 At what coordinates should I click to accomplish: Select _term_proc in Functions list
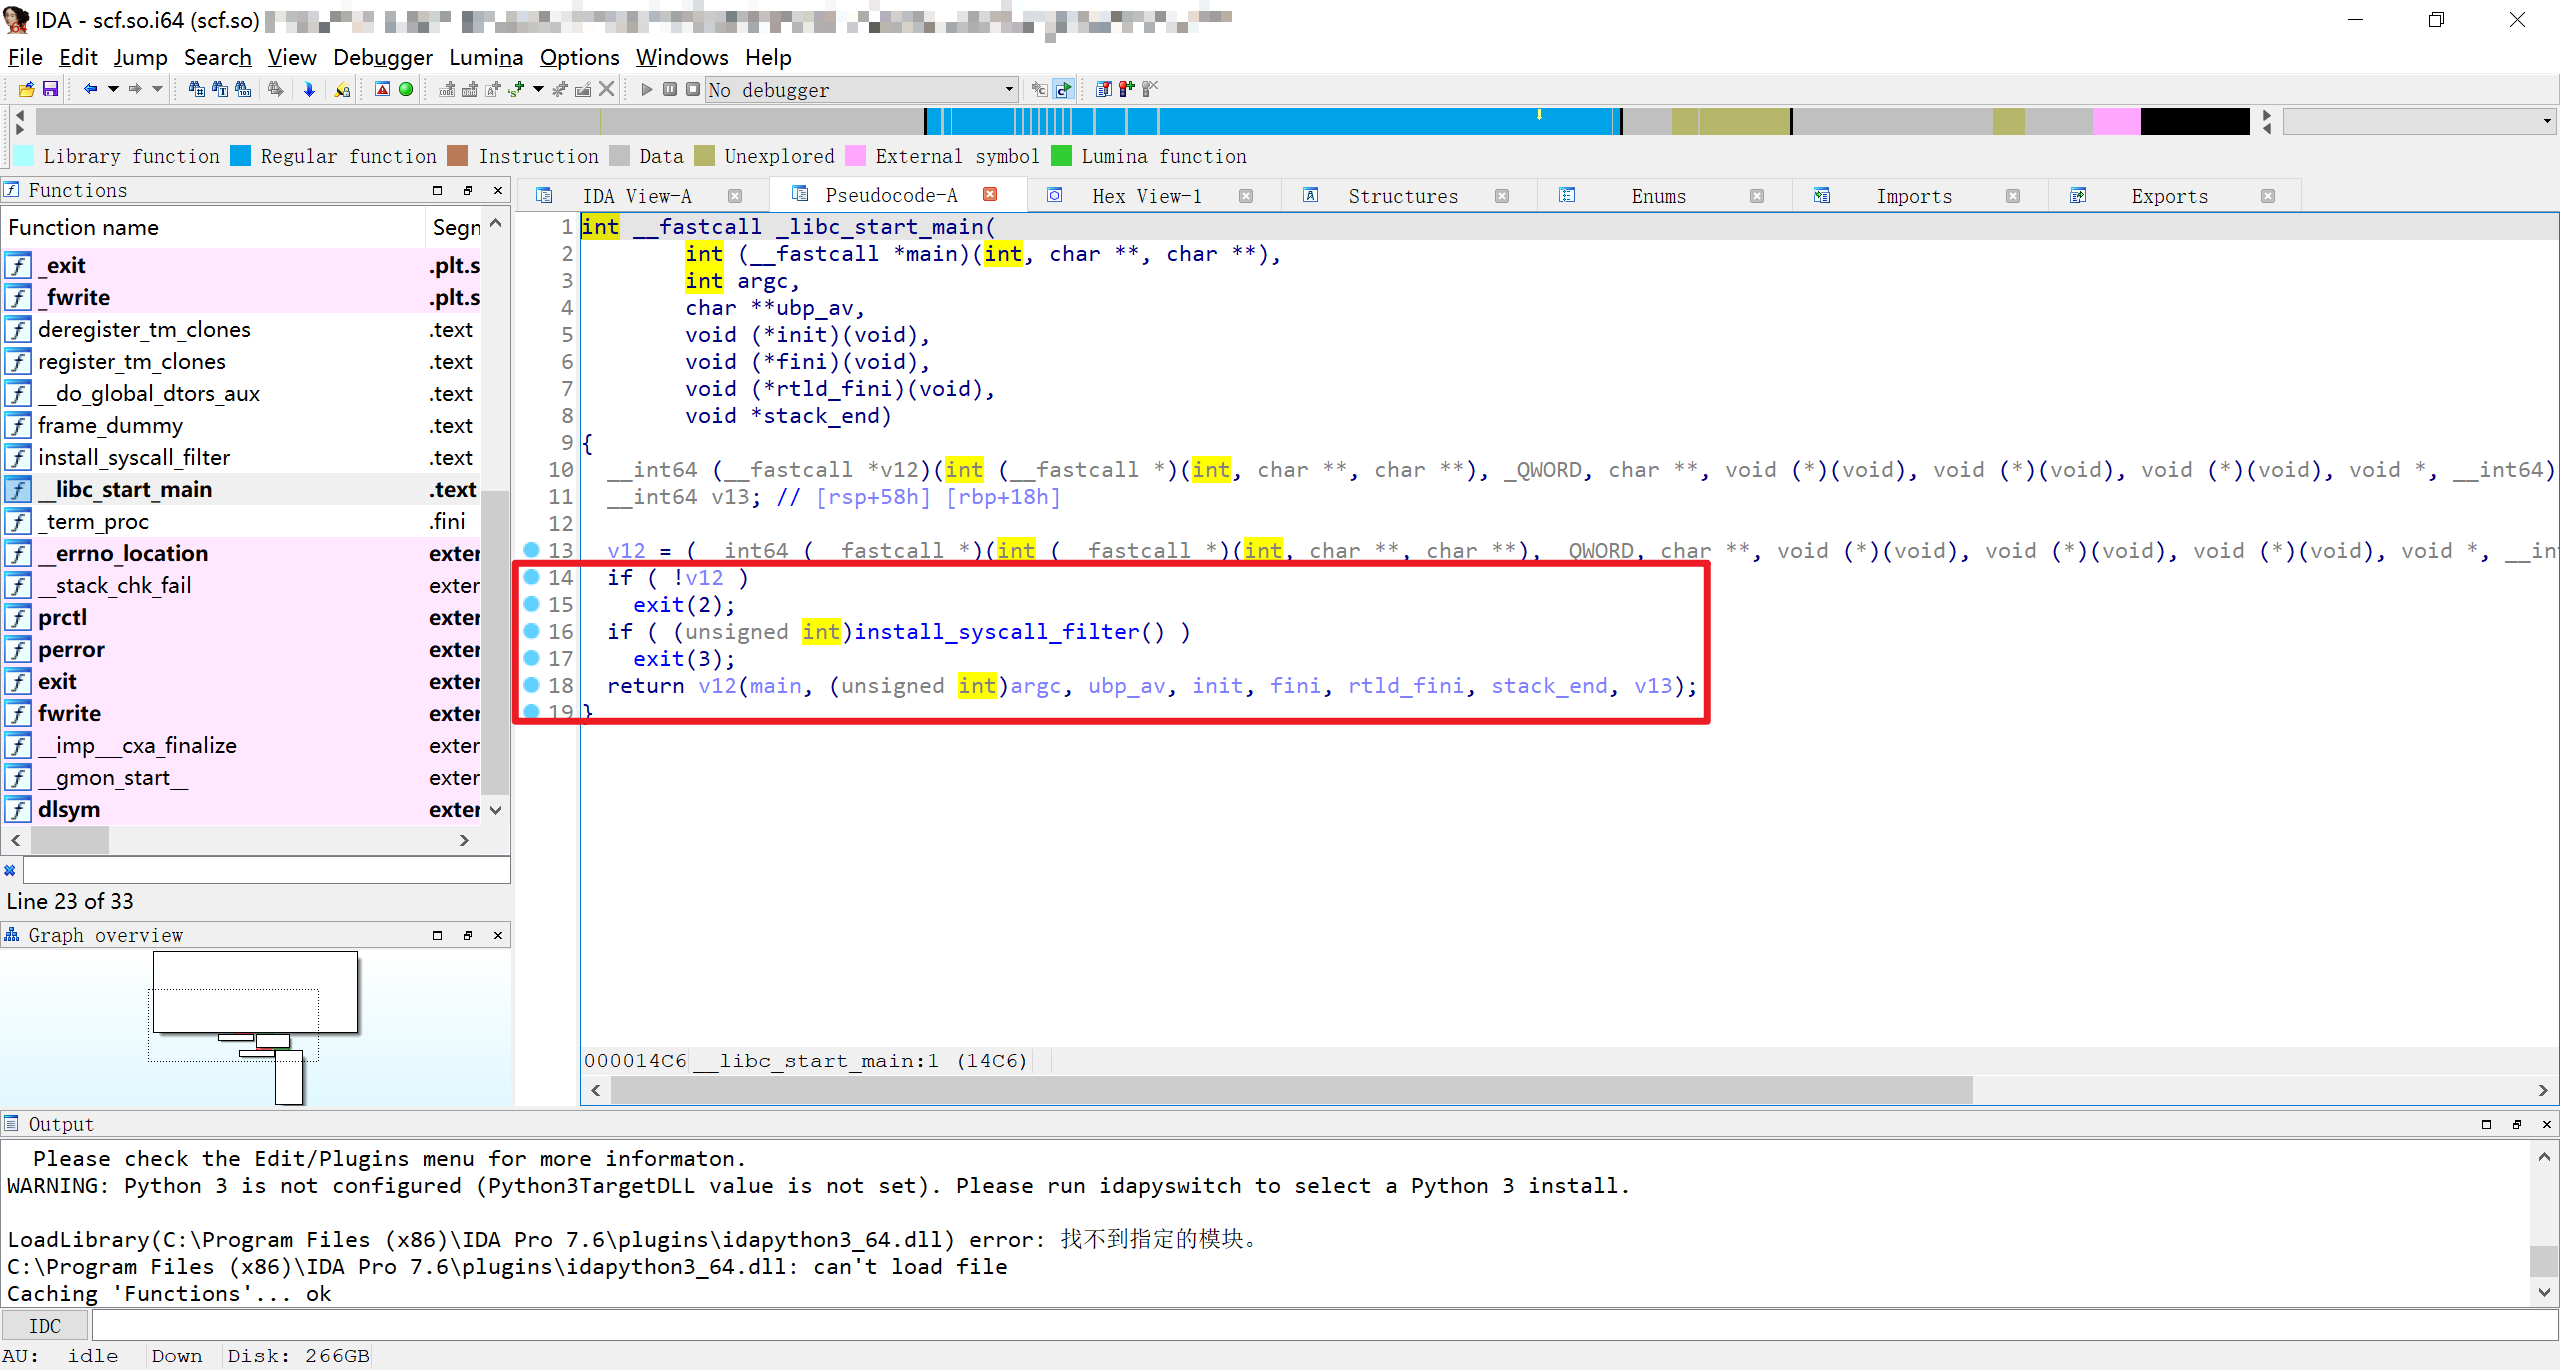click(x=240, y=521)
